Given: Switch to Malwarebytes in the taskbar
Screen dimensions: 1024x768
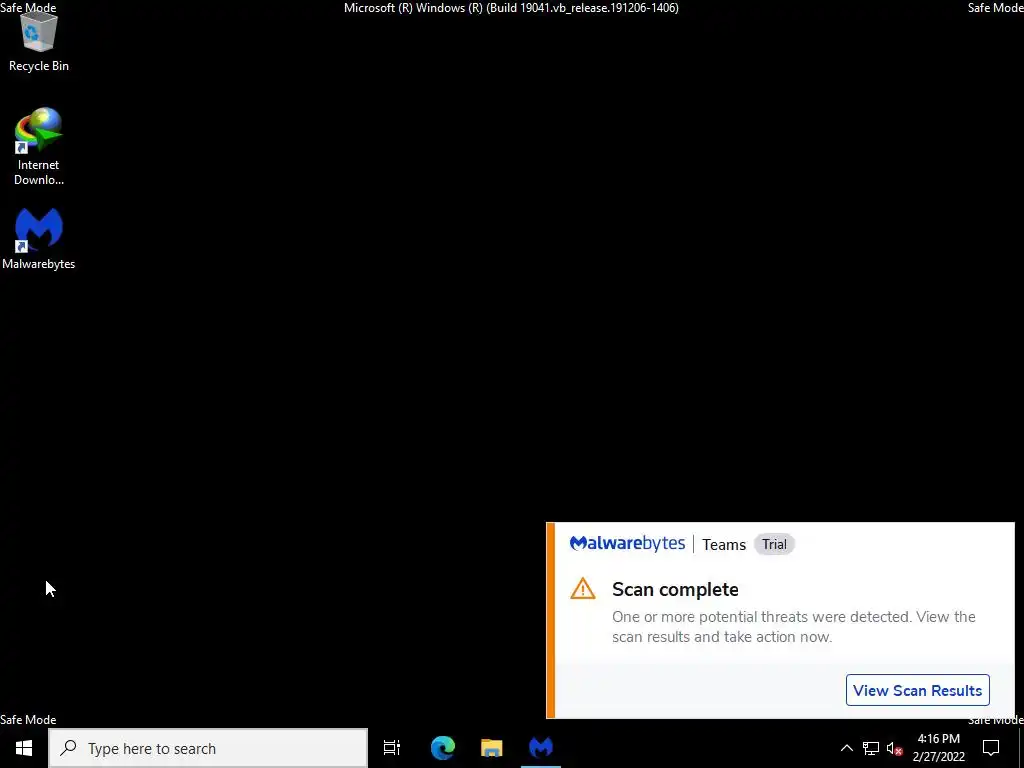Looking at the screenshot, I should coord(541,748).
